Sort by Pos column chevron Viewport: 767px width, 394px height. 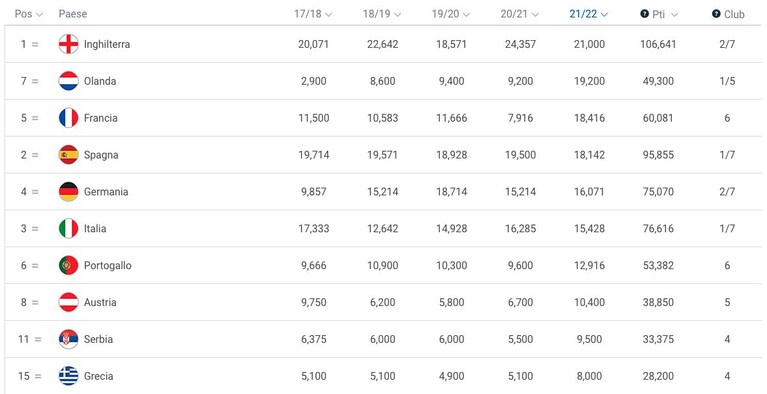click(x=40, y=15)
